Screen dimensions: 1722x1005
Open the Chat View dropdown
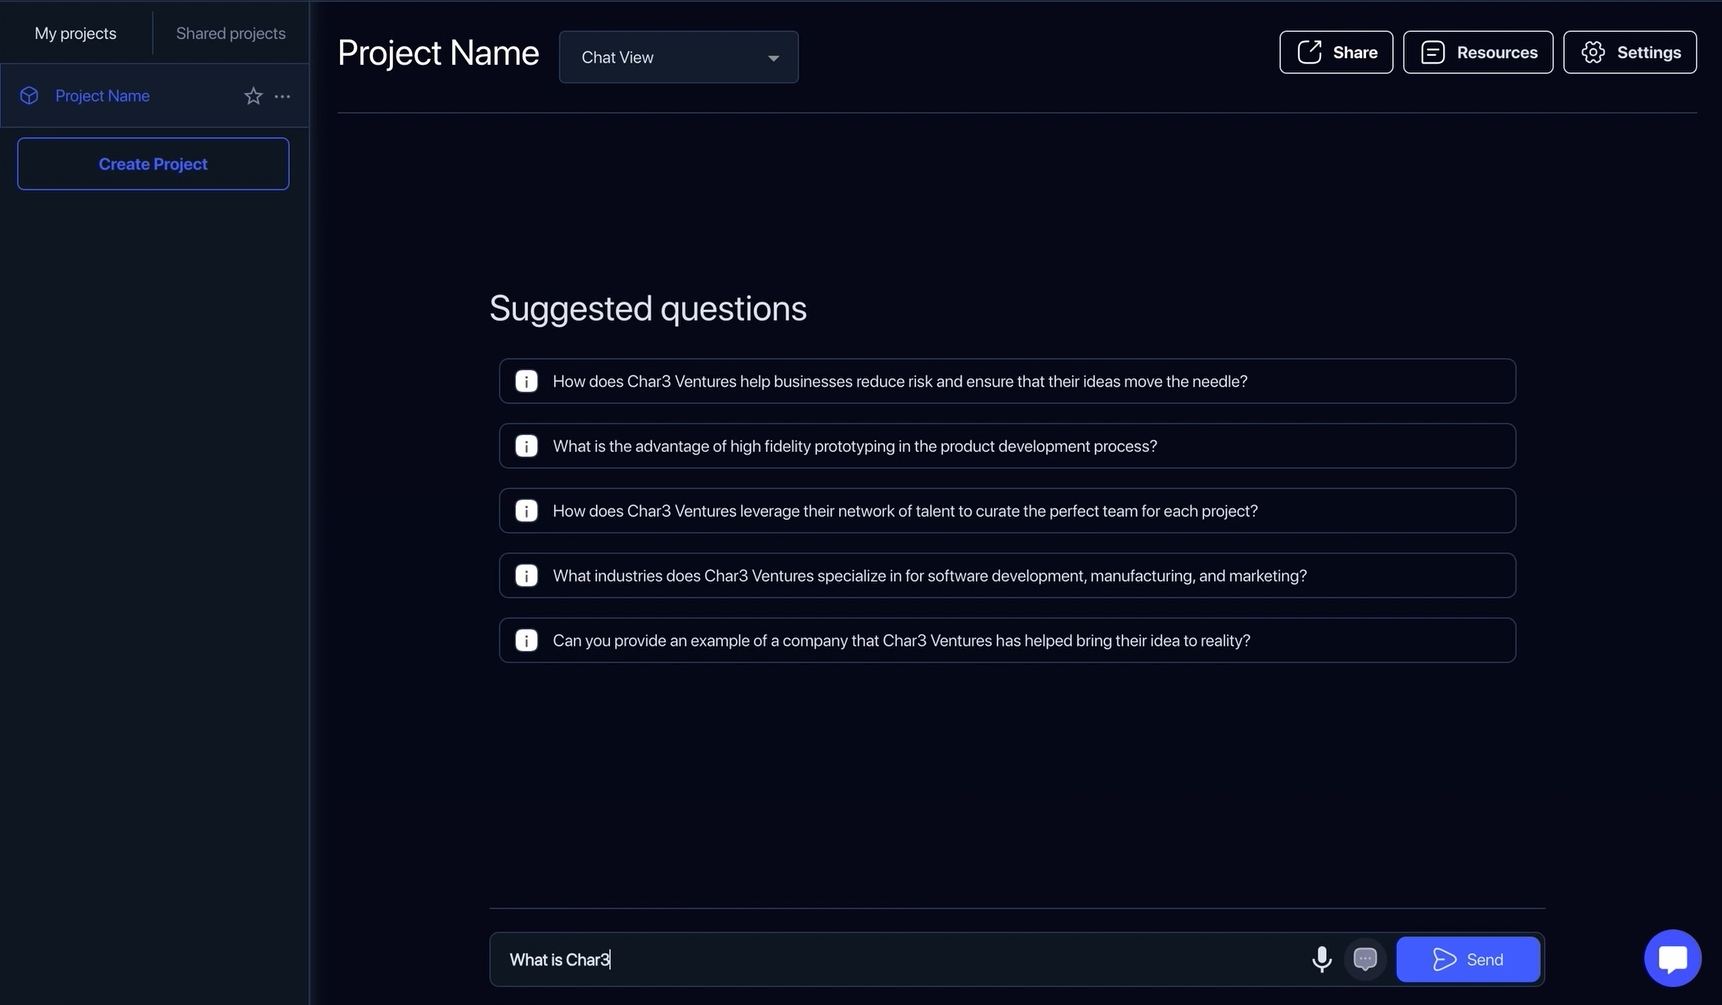(678, 57)
